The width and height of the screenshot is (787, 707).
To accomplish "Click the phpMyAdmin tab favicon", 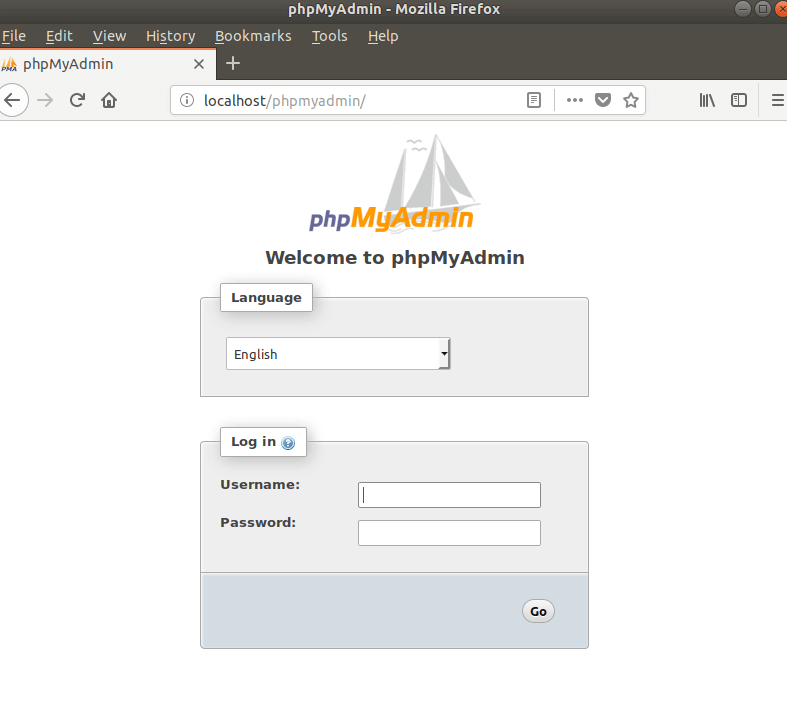I will click(x=9, y=64).
